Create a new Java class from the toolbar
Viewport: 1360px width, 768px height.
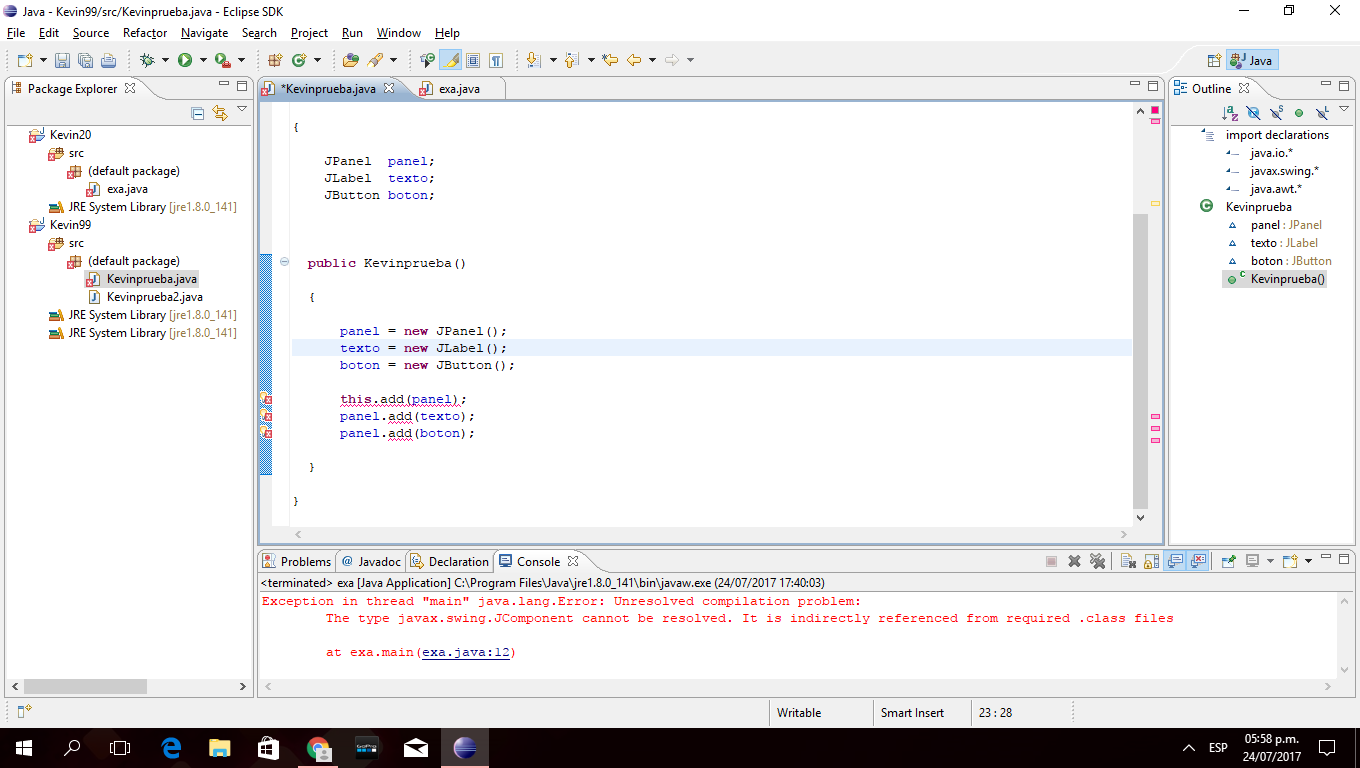click(x=298, y=60)
